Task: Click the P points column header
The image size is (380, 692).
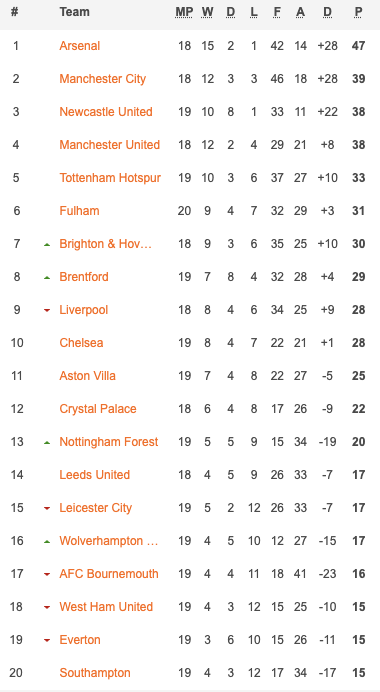Action: click(x=358, y=12)
